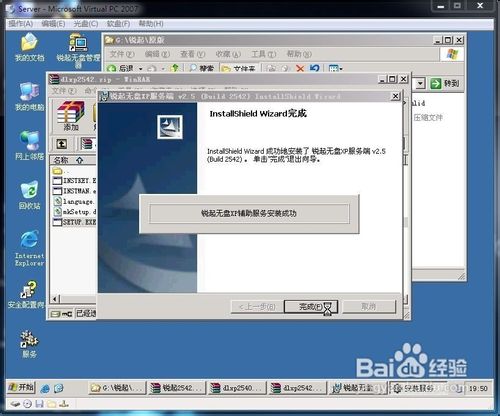500x416 pixels.
Task: Switch to dlxp2542 taskbar button
Action: 297,388
